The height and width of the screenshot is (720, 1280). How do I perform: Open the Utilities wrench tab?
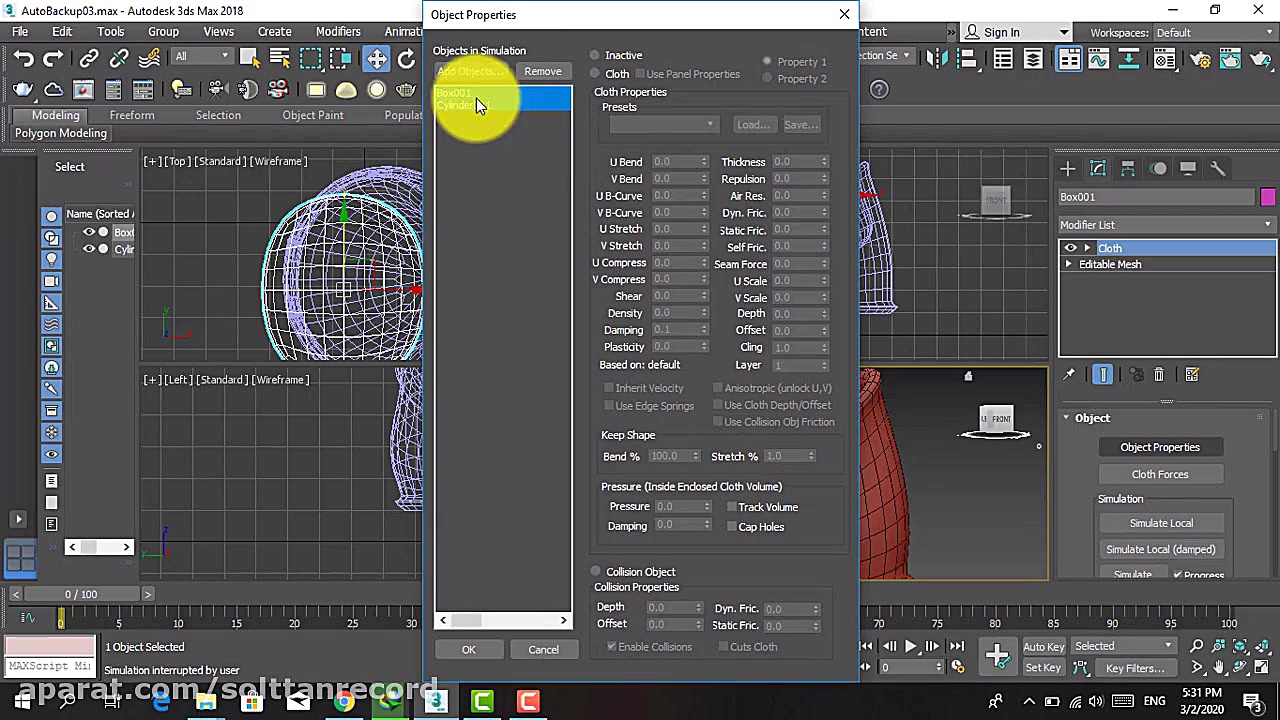[x=1217, y=168]
